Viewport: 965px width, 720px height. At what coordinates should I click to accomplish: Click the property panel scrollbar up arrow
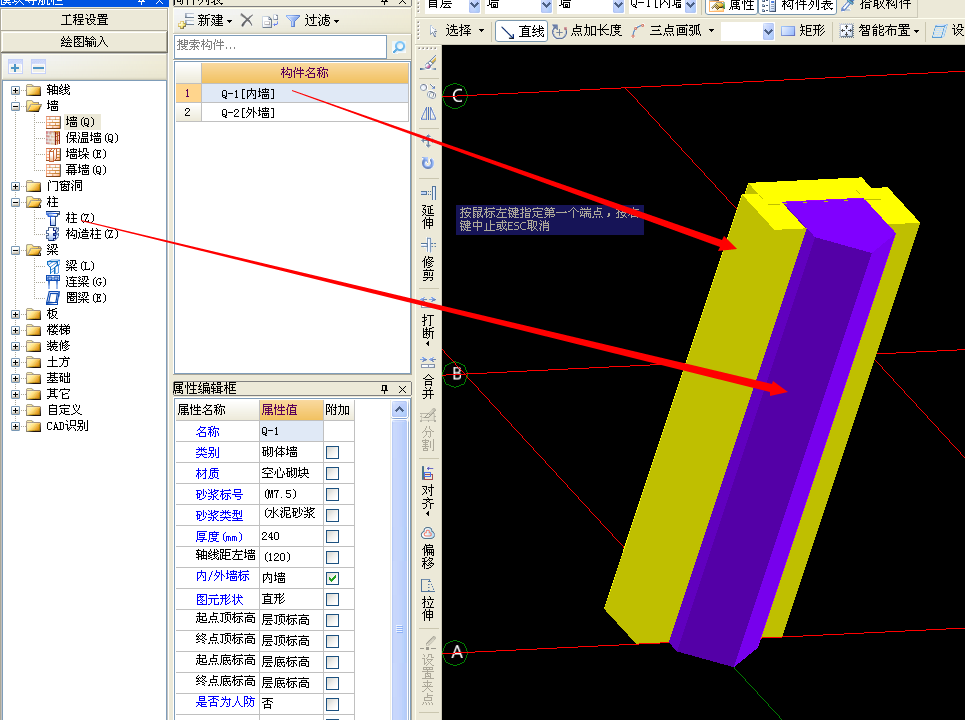pyautogui.click(x=399, y=409)
